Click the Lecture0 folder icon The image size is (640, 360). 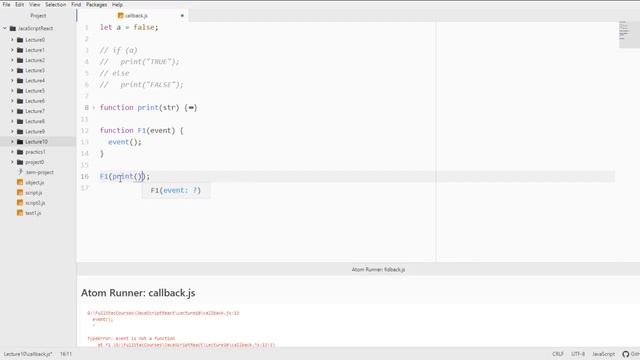click(x=20, y=40)
